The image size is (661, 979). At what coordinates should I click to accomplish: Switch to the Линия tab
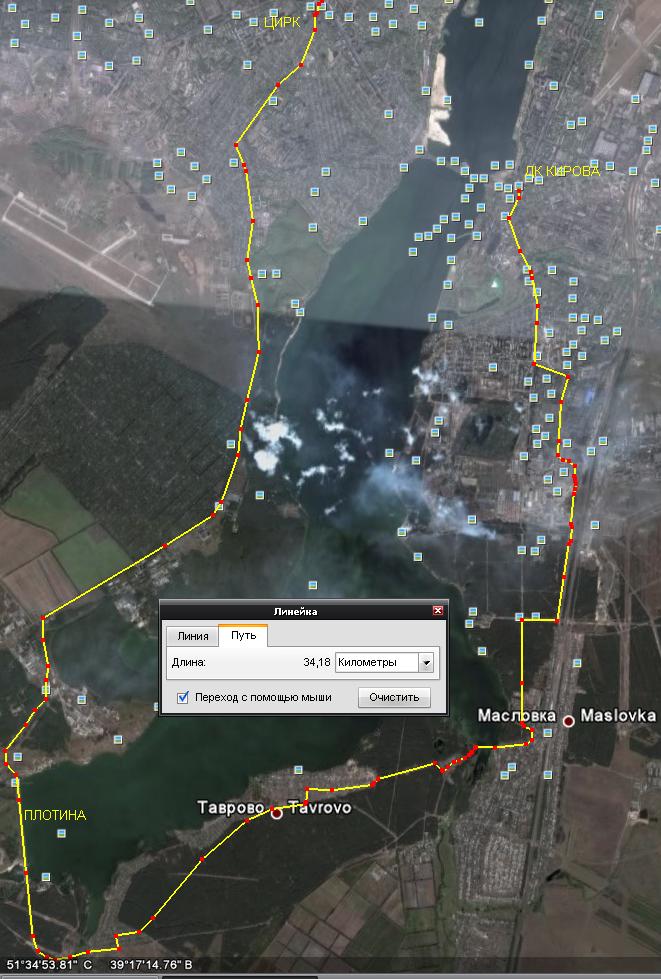point(192,636)
